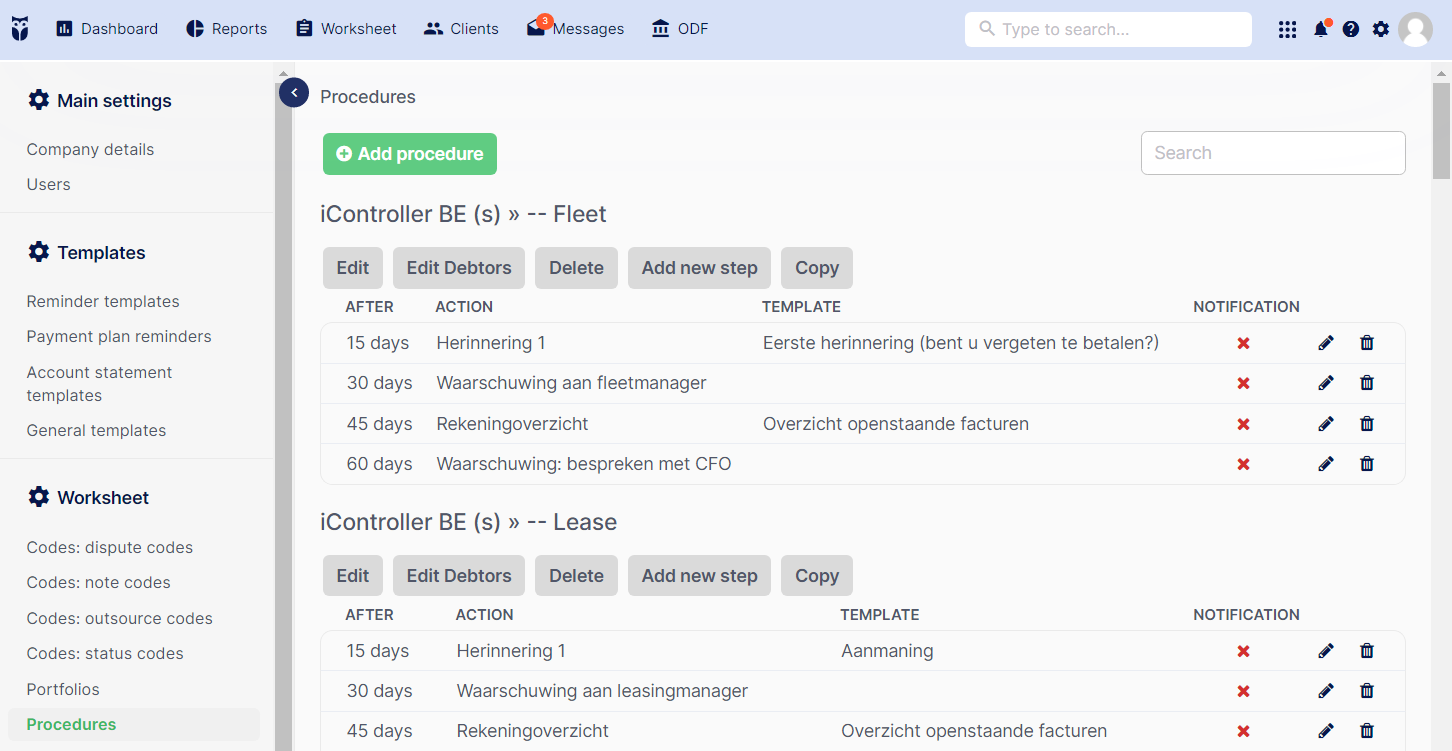This screenshot has height=751, width=1452.
Task: Edit the Fleet Herinnering 1 step
Action: click(x=1326, y=343)
